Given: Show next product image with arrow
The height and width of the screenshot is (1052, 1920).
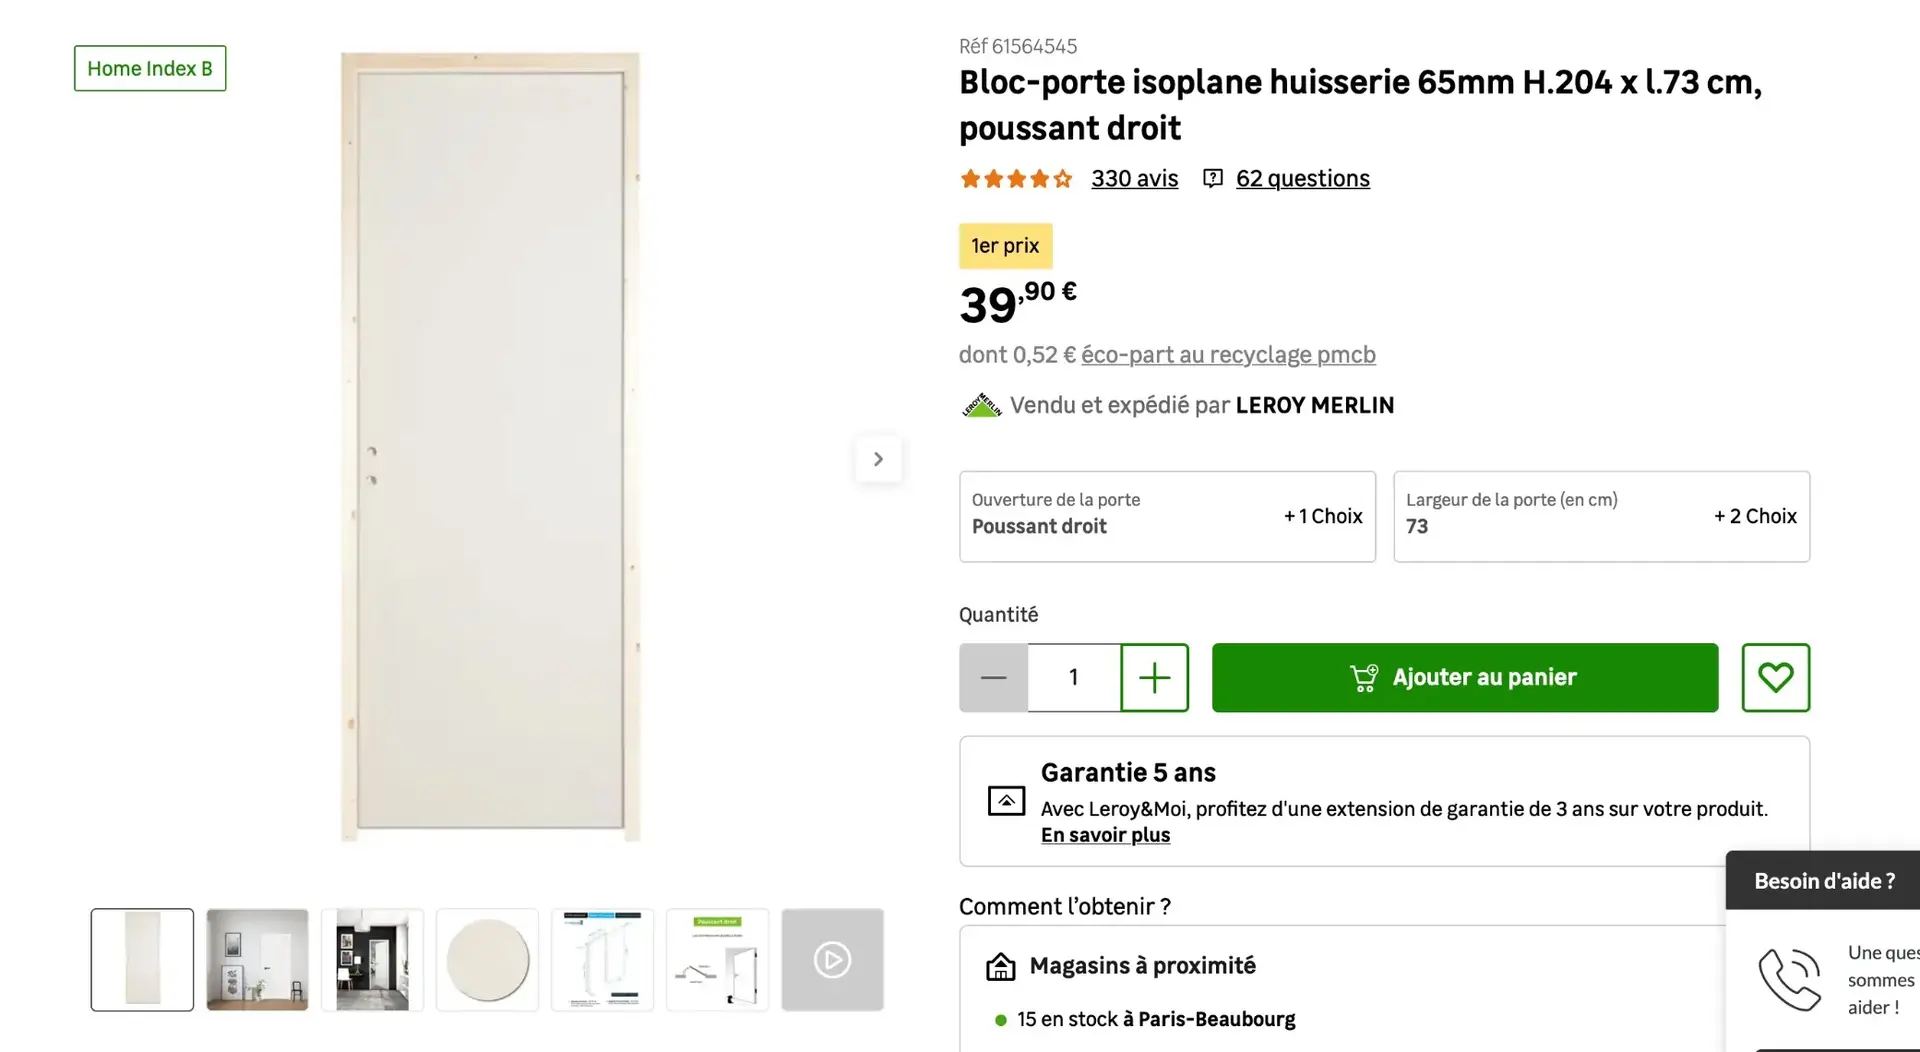Looking at the screenshot, I should (878, 459).
